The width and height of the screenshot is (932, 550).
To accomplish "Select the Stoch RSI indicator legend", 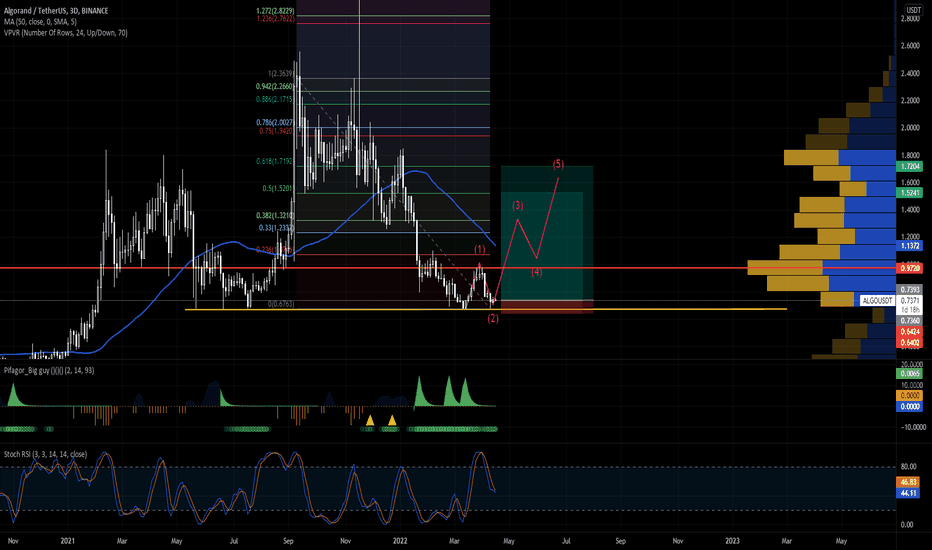I will [45, 454].
